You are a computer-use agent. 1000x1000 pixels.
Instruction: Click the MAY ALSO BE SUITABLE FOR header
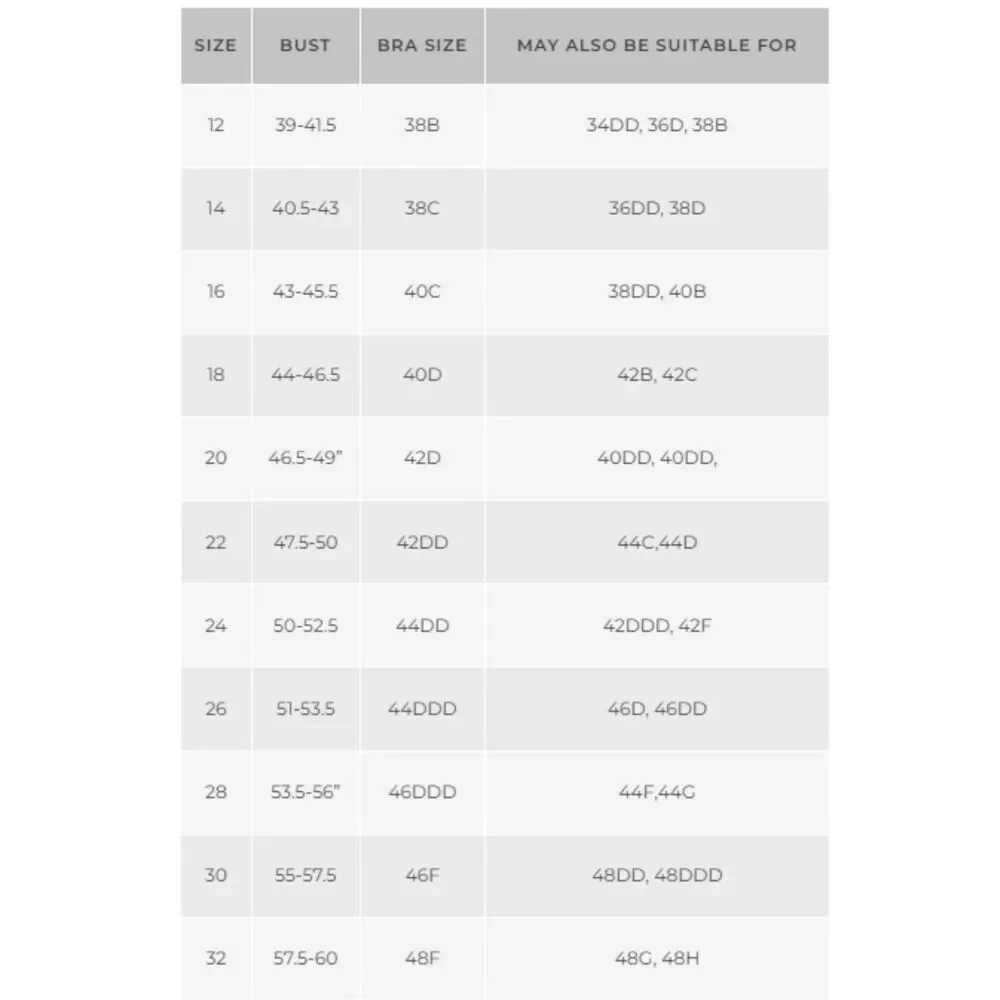[x=657, y=45]
